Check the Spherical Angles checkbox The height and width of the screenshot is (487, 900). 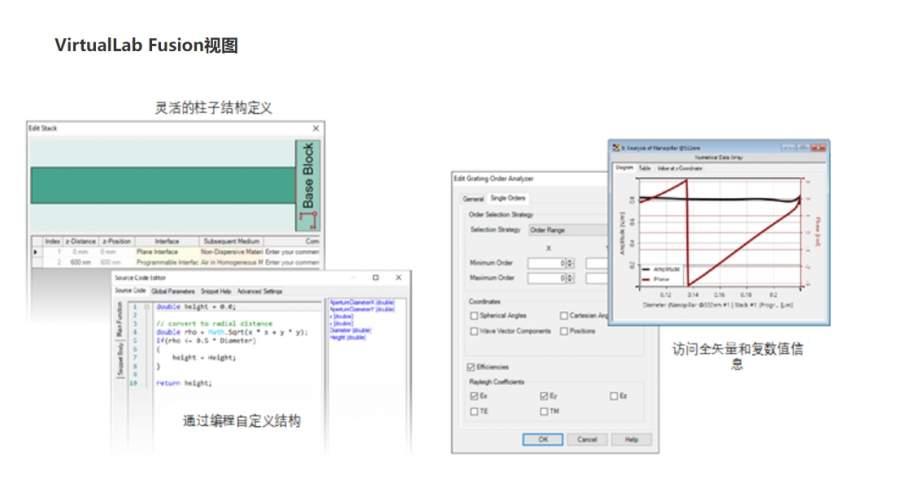(x=474, y=315)
